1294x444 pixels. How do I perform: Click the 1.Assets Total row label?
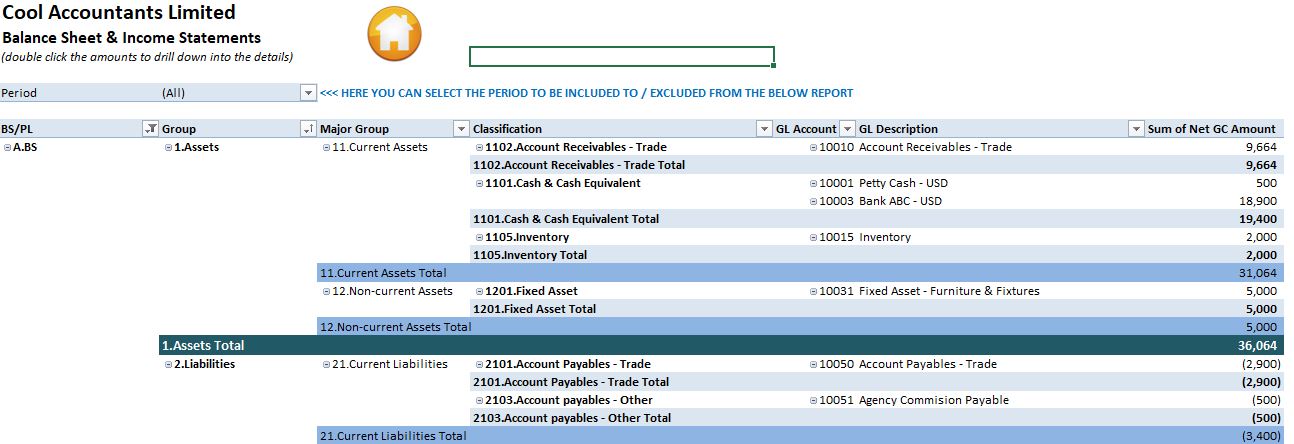[203, 345]
